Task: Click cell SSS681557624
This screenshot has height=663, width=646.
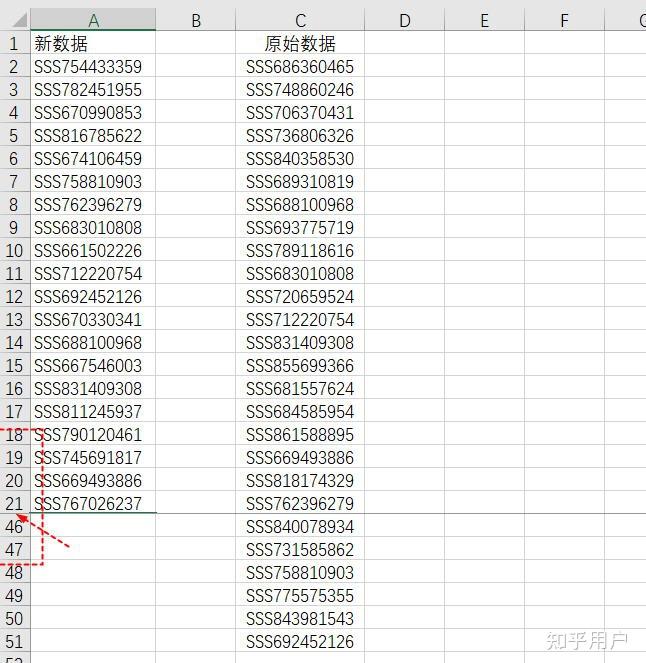Action: 300,389
